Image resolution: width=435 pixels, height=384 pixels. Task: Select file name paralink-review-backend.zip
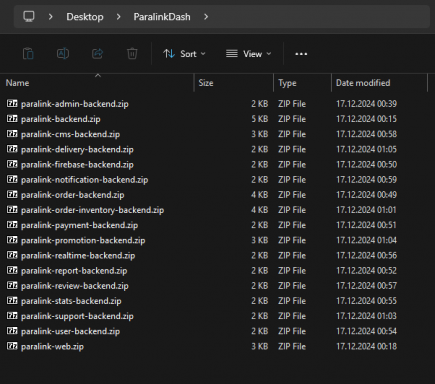point(75,286)
